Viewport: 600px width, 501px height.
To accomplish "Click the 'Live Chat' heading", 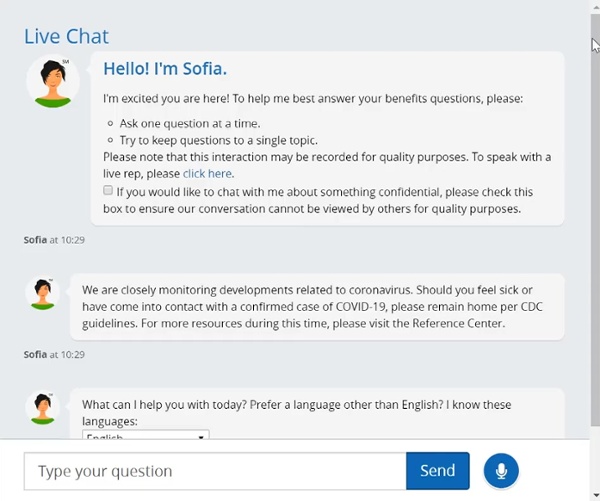I will click(x=66, y=36).
